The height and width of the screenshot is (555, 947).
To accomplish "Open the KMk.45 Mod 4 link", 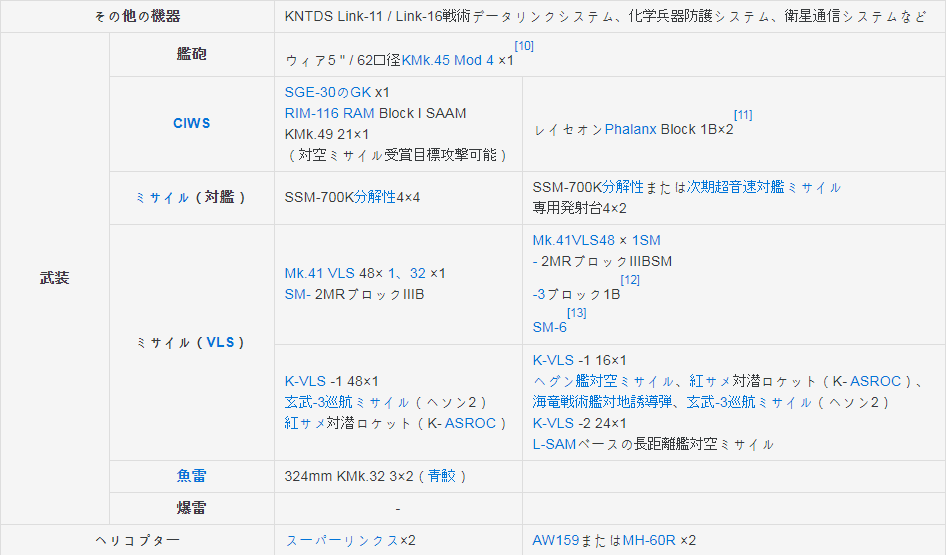I will tap(448, 60).
